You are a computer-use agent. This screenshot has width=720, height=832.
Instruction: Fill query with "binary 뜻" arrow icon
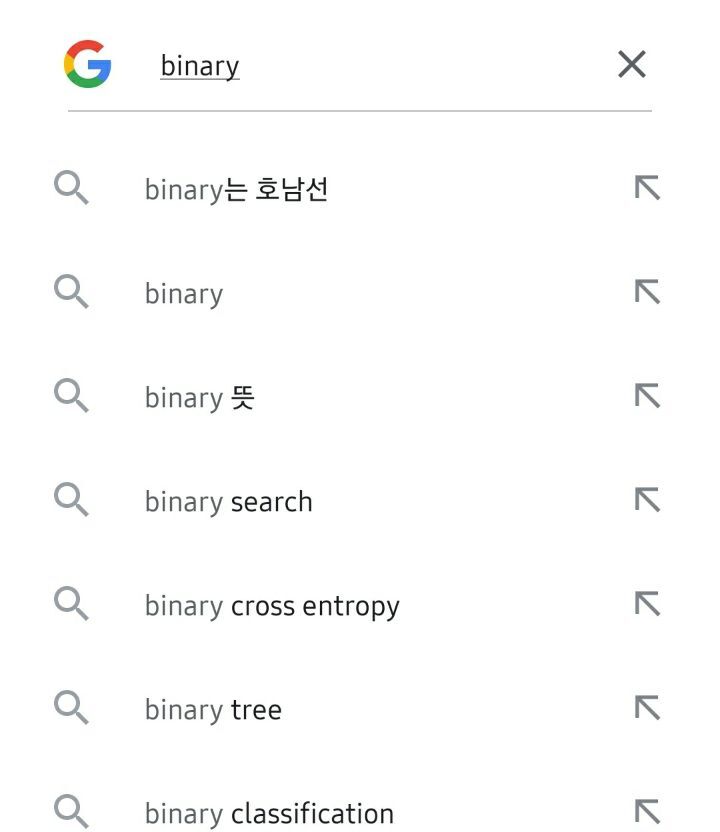[x=647, y=396]
